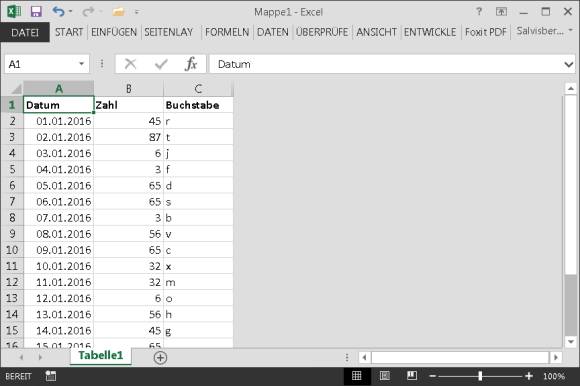The image size is (580, 386).
Task: Switch to Page Break Preview
Action: (412, 376)
